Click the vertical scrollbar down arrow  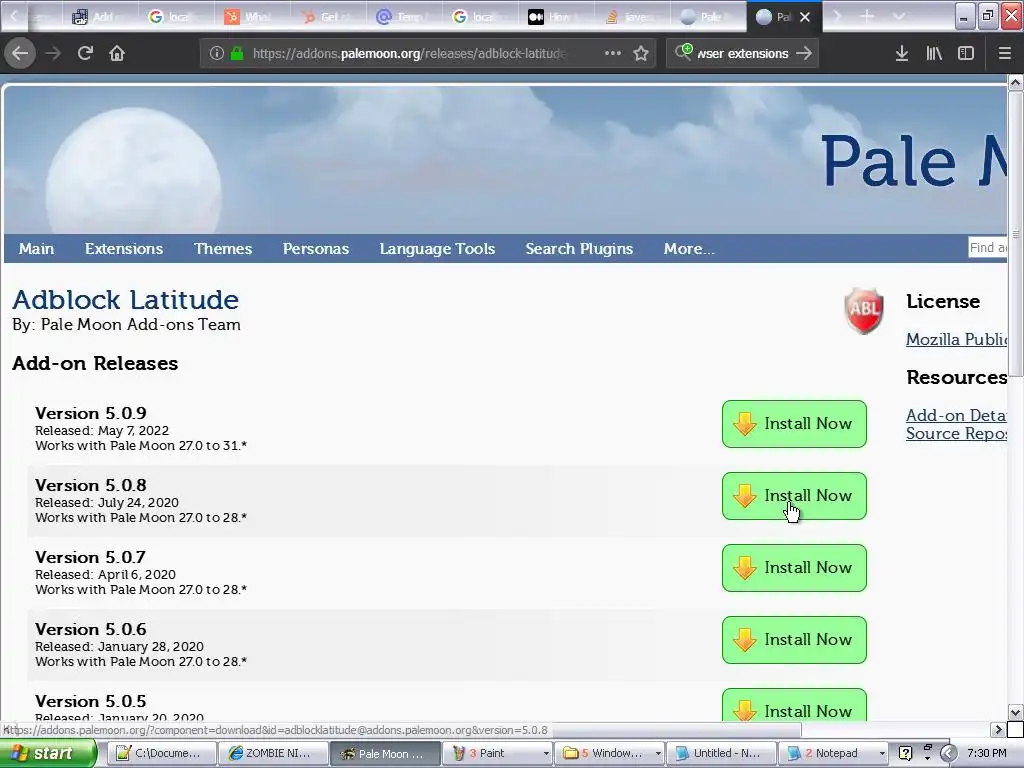(x=1015, y=712)
